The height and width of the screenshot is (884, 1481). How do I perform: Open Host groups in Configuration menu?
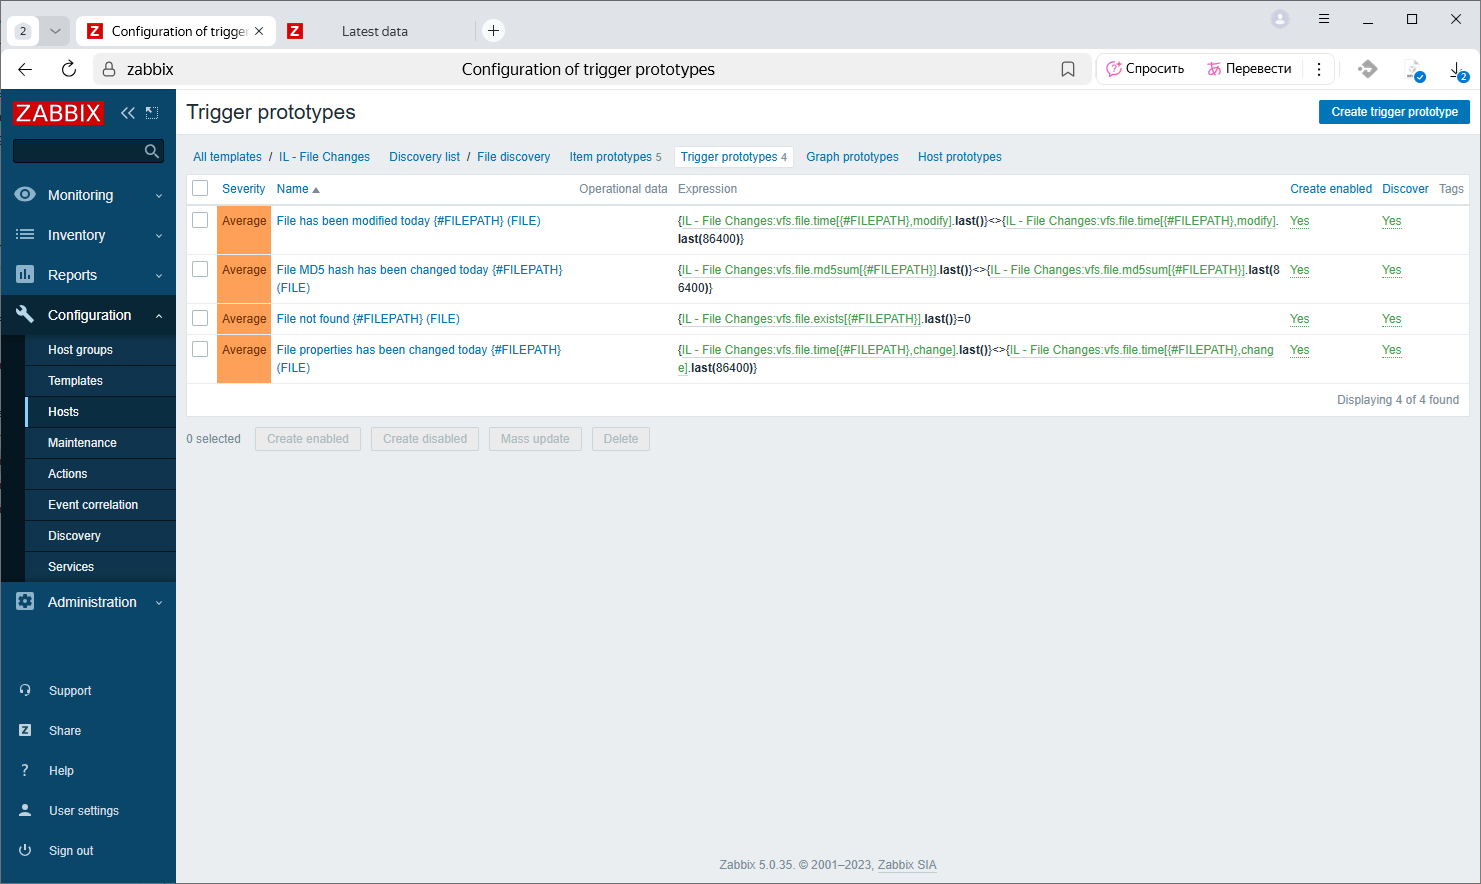[80, 350]
